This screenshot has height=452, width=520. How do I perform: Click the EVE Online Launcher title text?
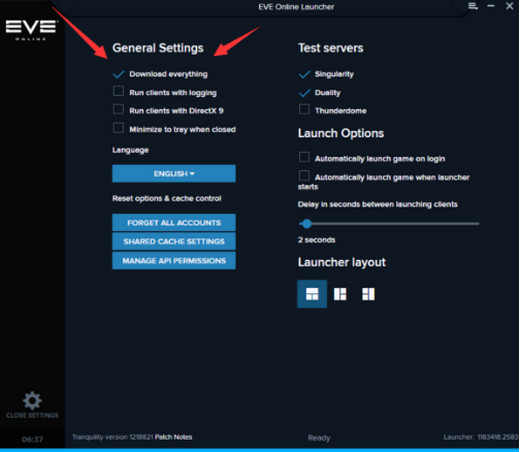click(296, 7)
